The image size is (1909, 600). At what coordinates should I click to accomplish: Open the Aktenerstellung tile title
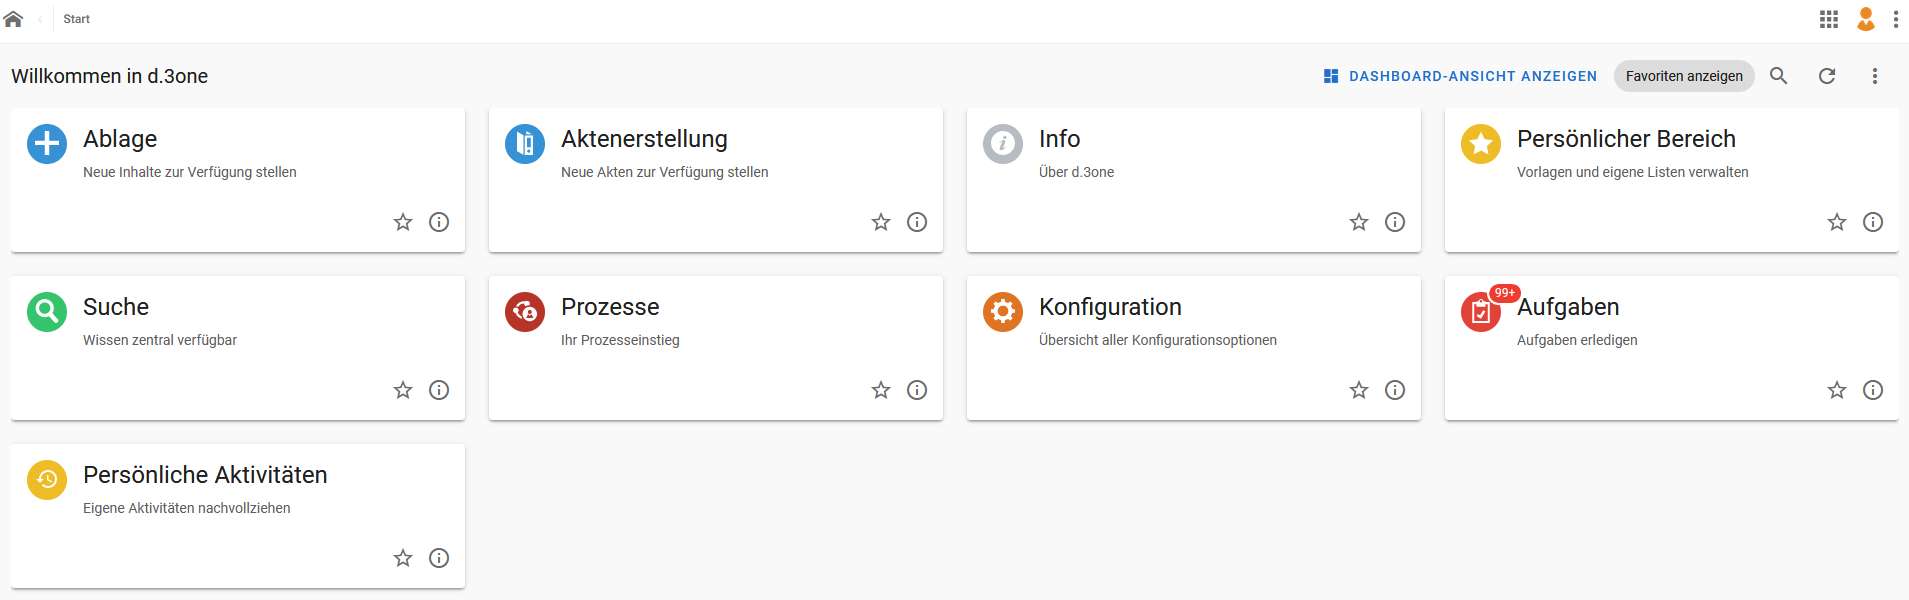point(644,139)
